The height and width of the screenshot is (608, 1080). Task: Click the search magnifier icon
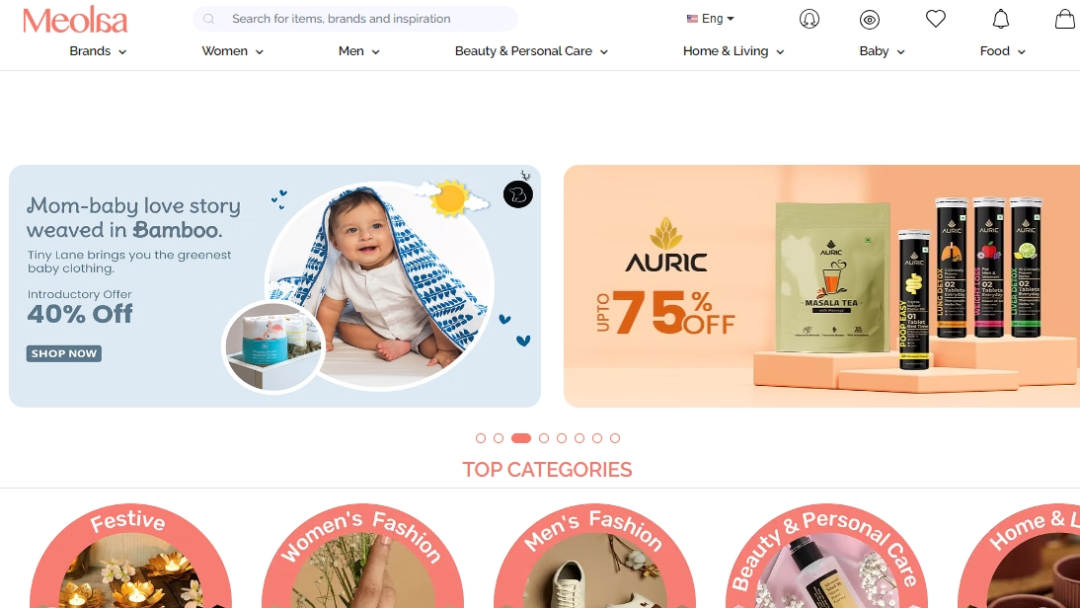coord(209,19)
